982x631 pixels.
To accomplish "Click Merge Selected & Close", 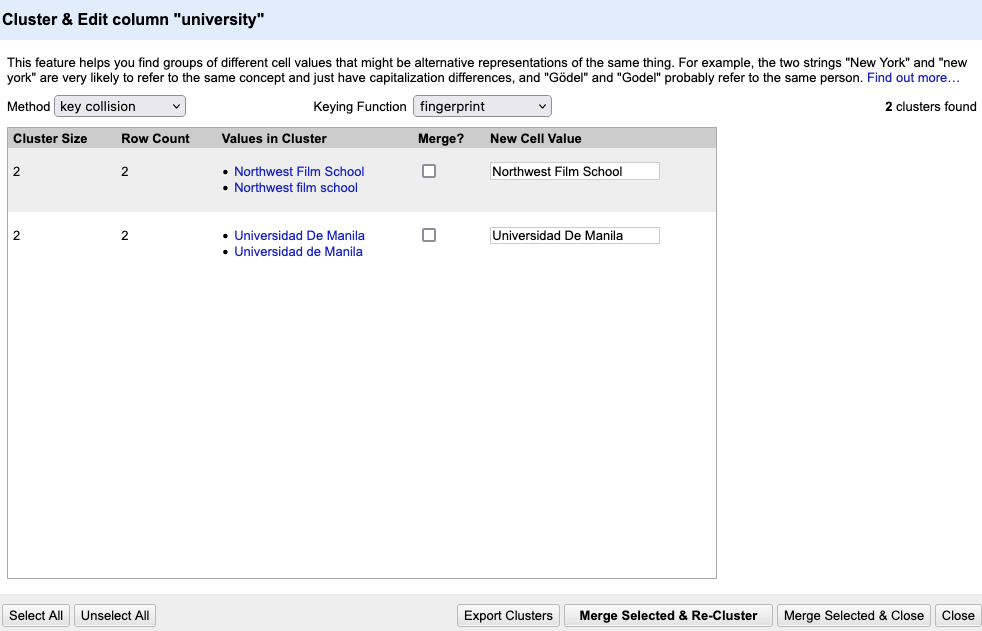I will click(854, 615).
